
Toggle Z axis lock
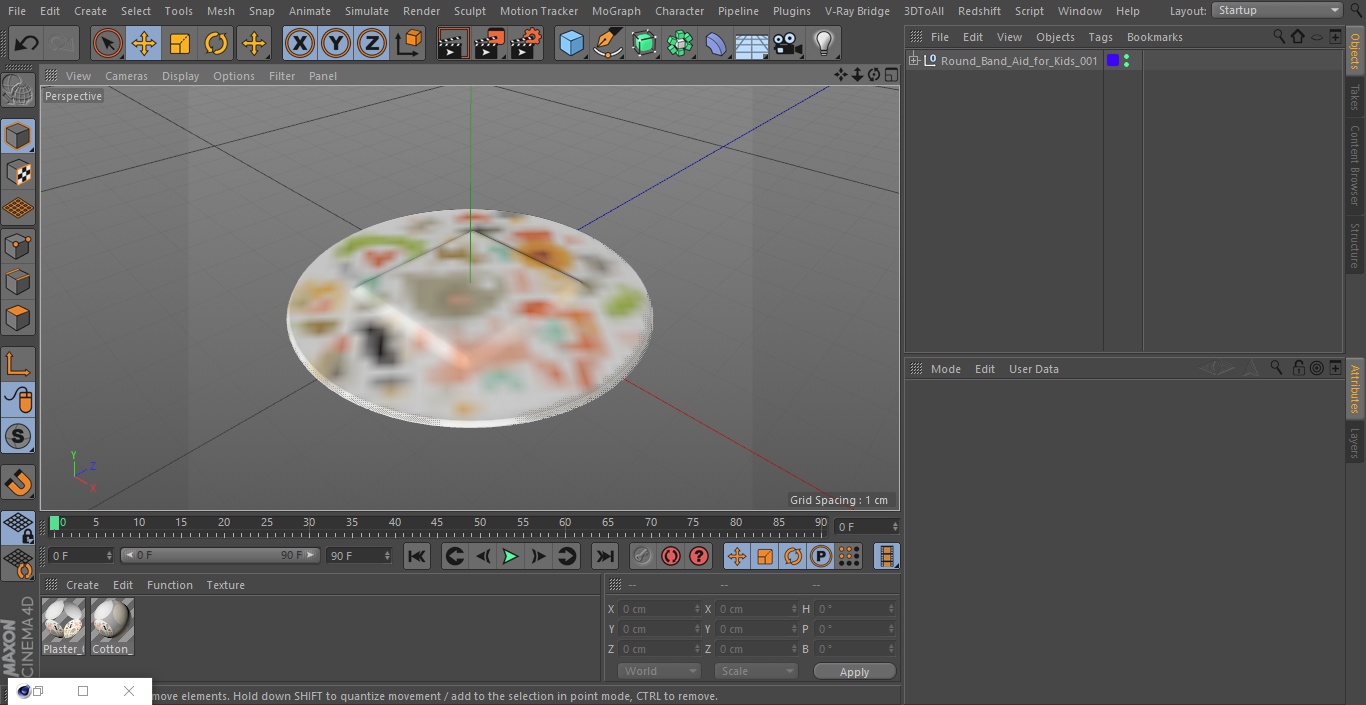click(x=372, y=44)
